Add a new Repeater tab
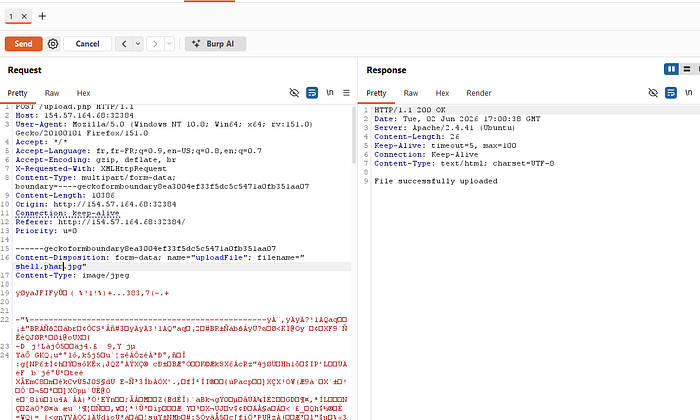700x420 pixels. pos(42,16)
